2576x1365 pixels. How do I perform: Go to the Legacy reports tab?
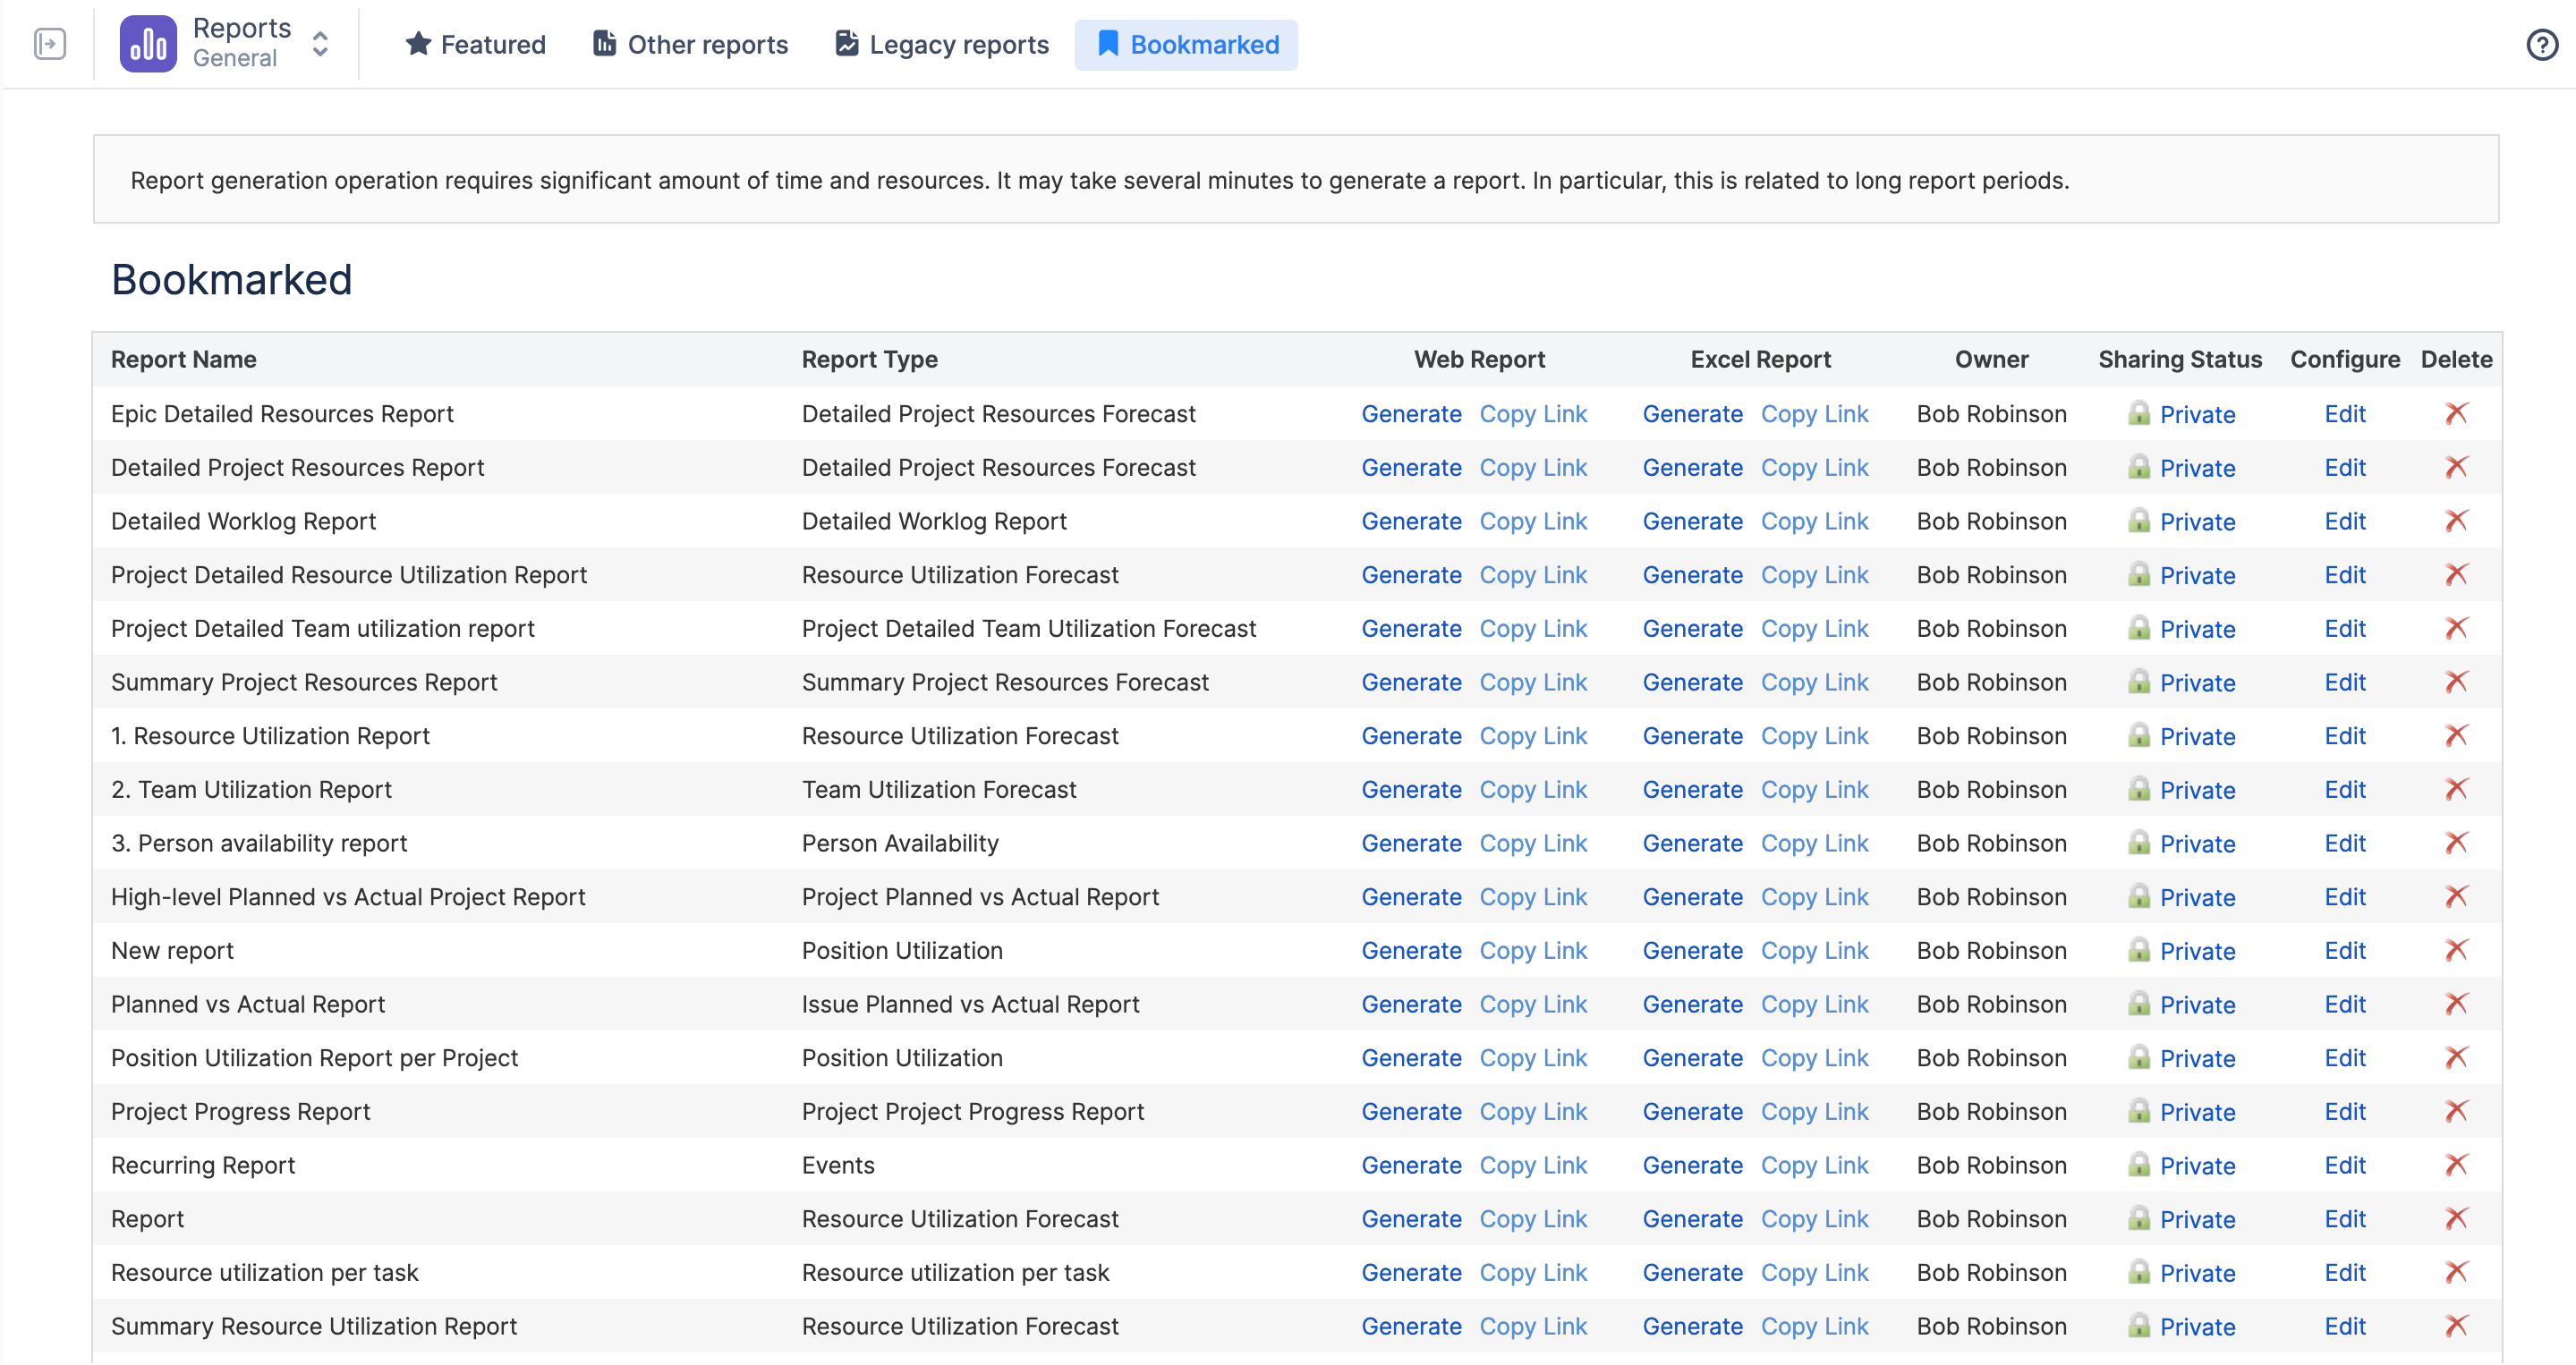pyautogui.click(x=941, y=44)
